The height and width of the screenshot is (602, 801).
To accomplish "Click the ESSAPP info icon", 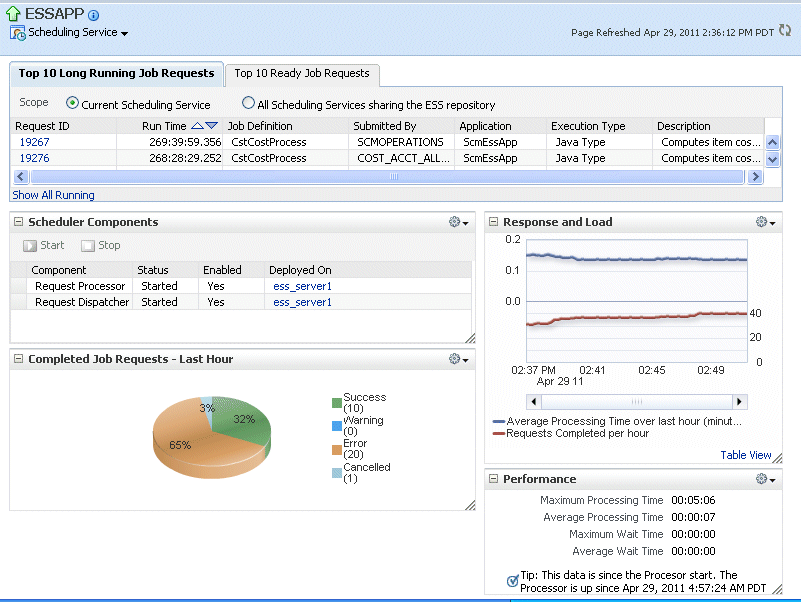I will pos(94,14).
